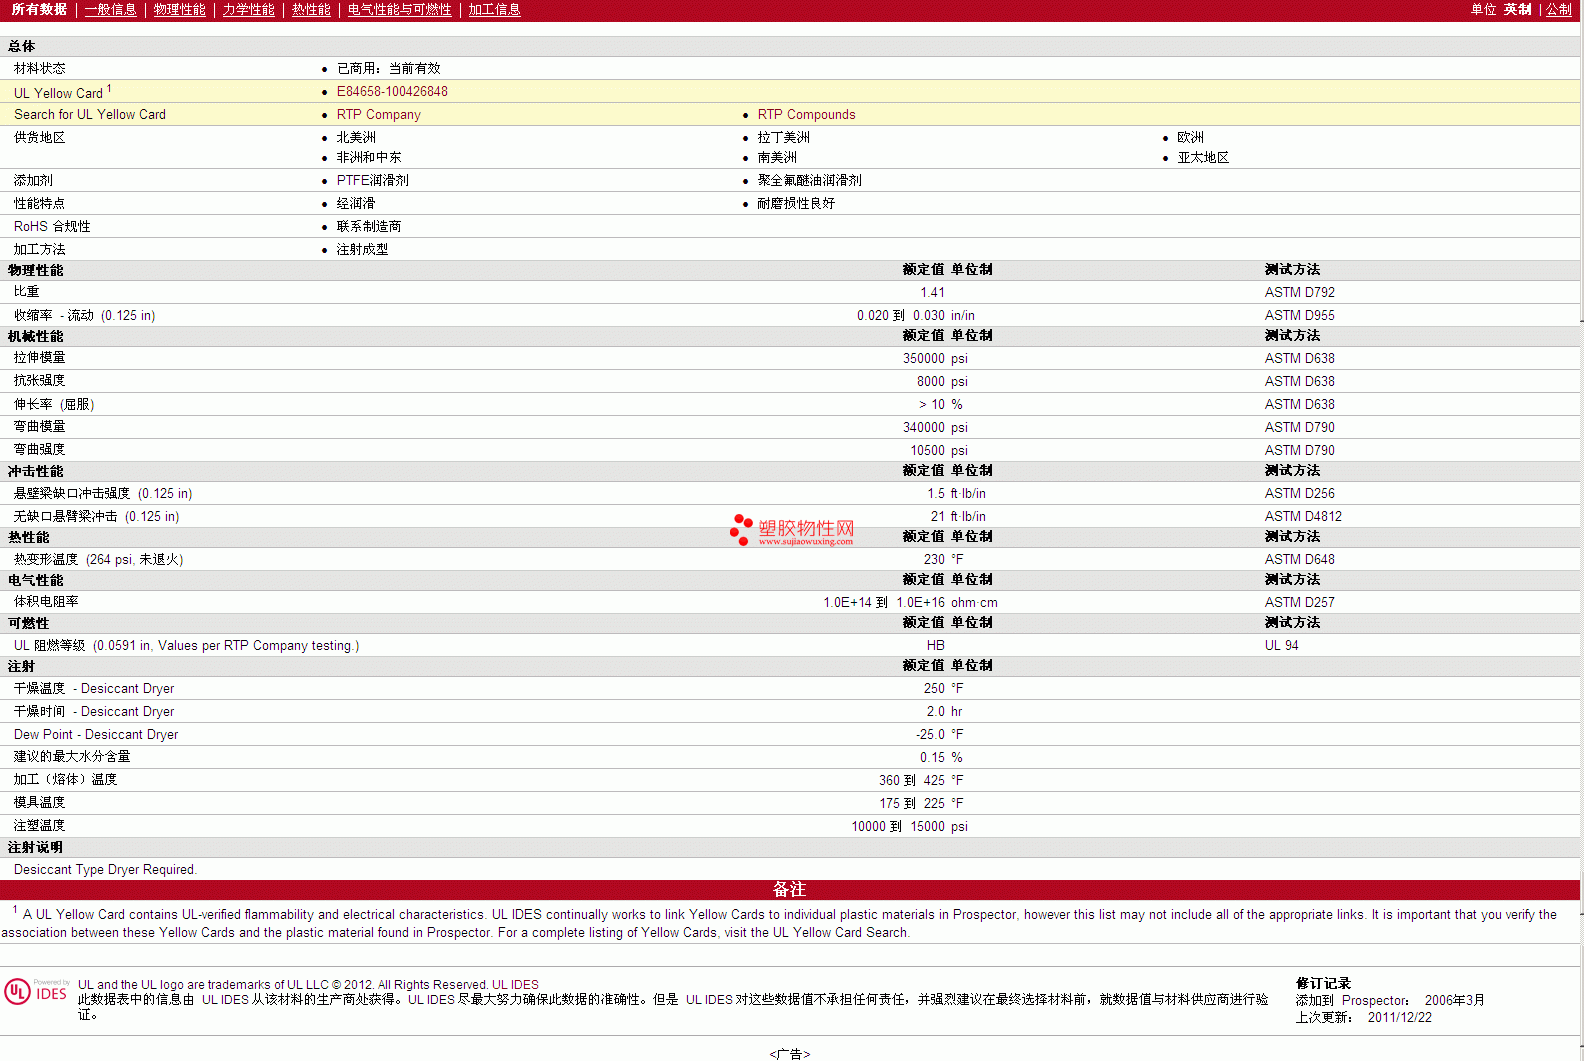The height and width of the screenshot is (1061, 1584).
Task: Click the 可燃性 section header
Action: tap(28, 624)
